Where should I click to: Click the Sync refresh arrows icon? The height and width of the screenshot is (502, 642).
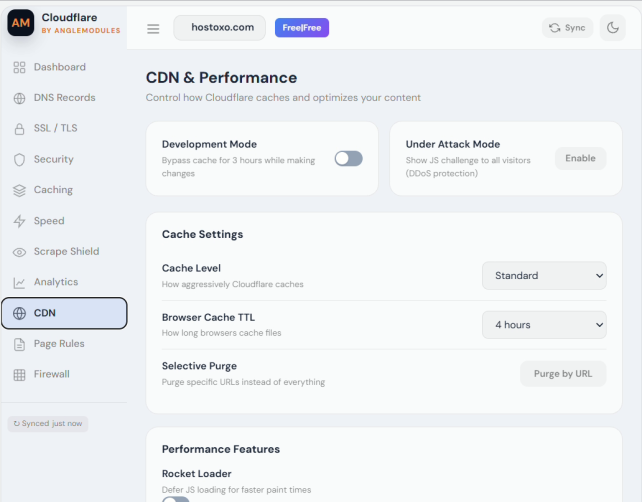tap(555, 28)
